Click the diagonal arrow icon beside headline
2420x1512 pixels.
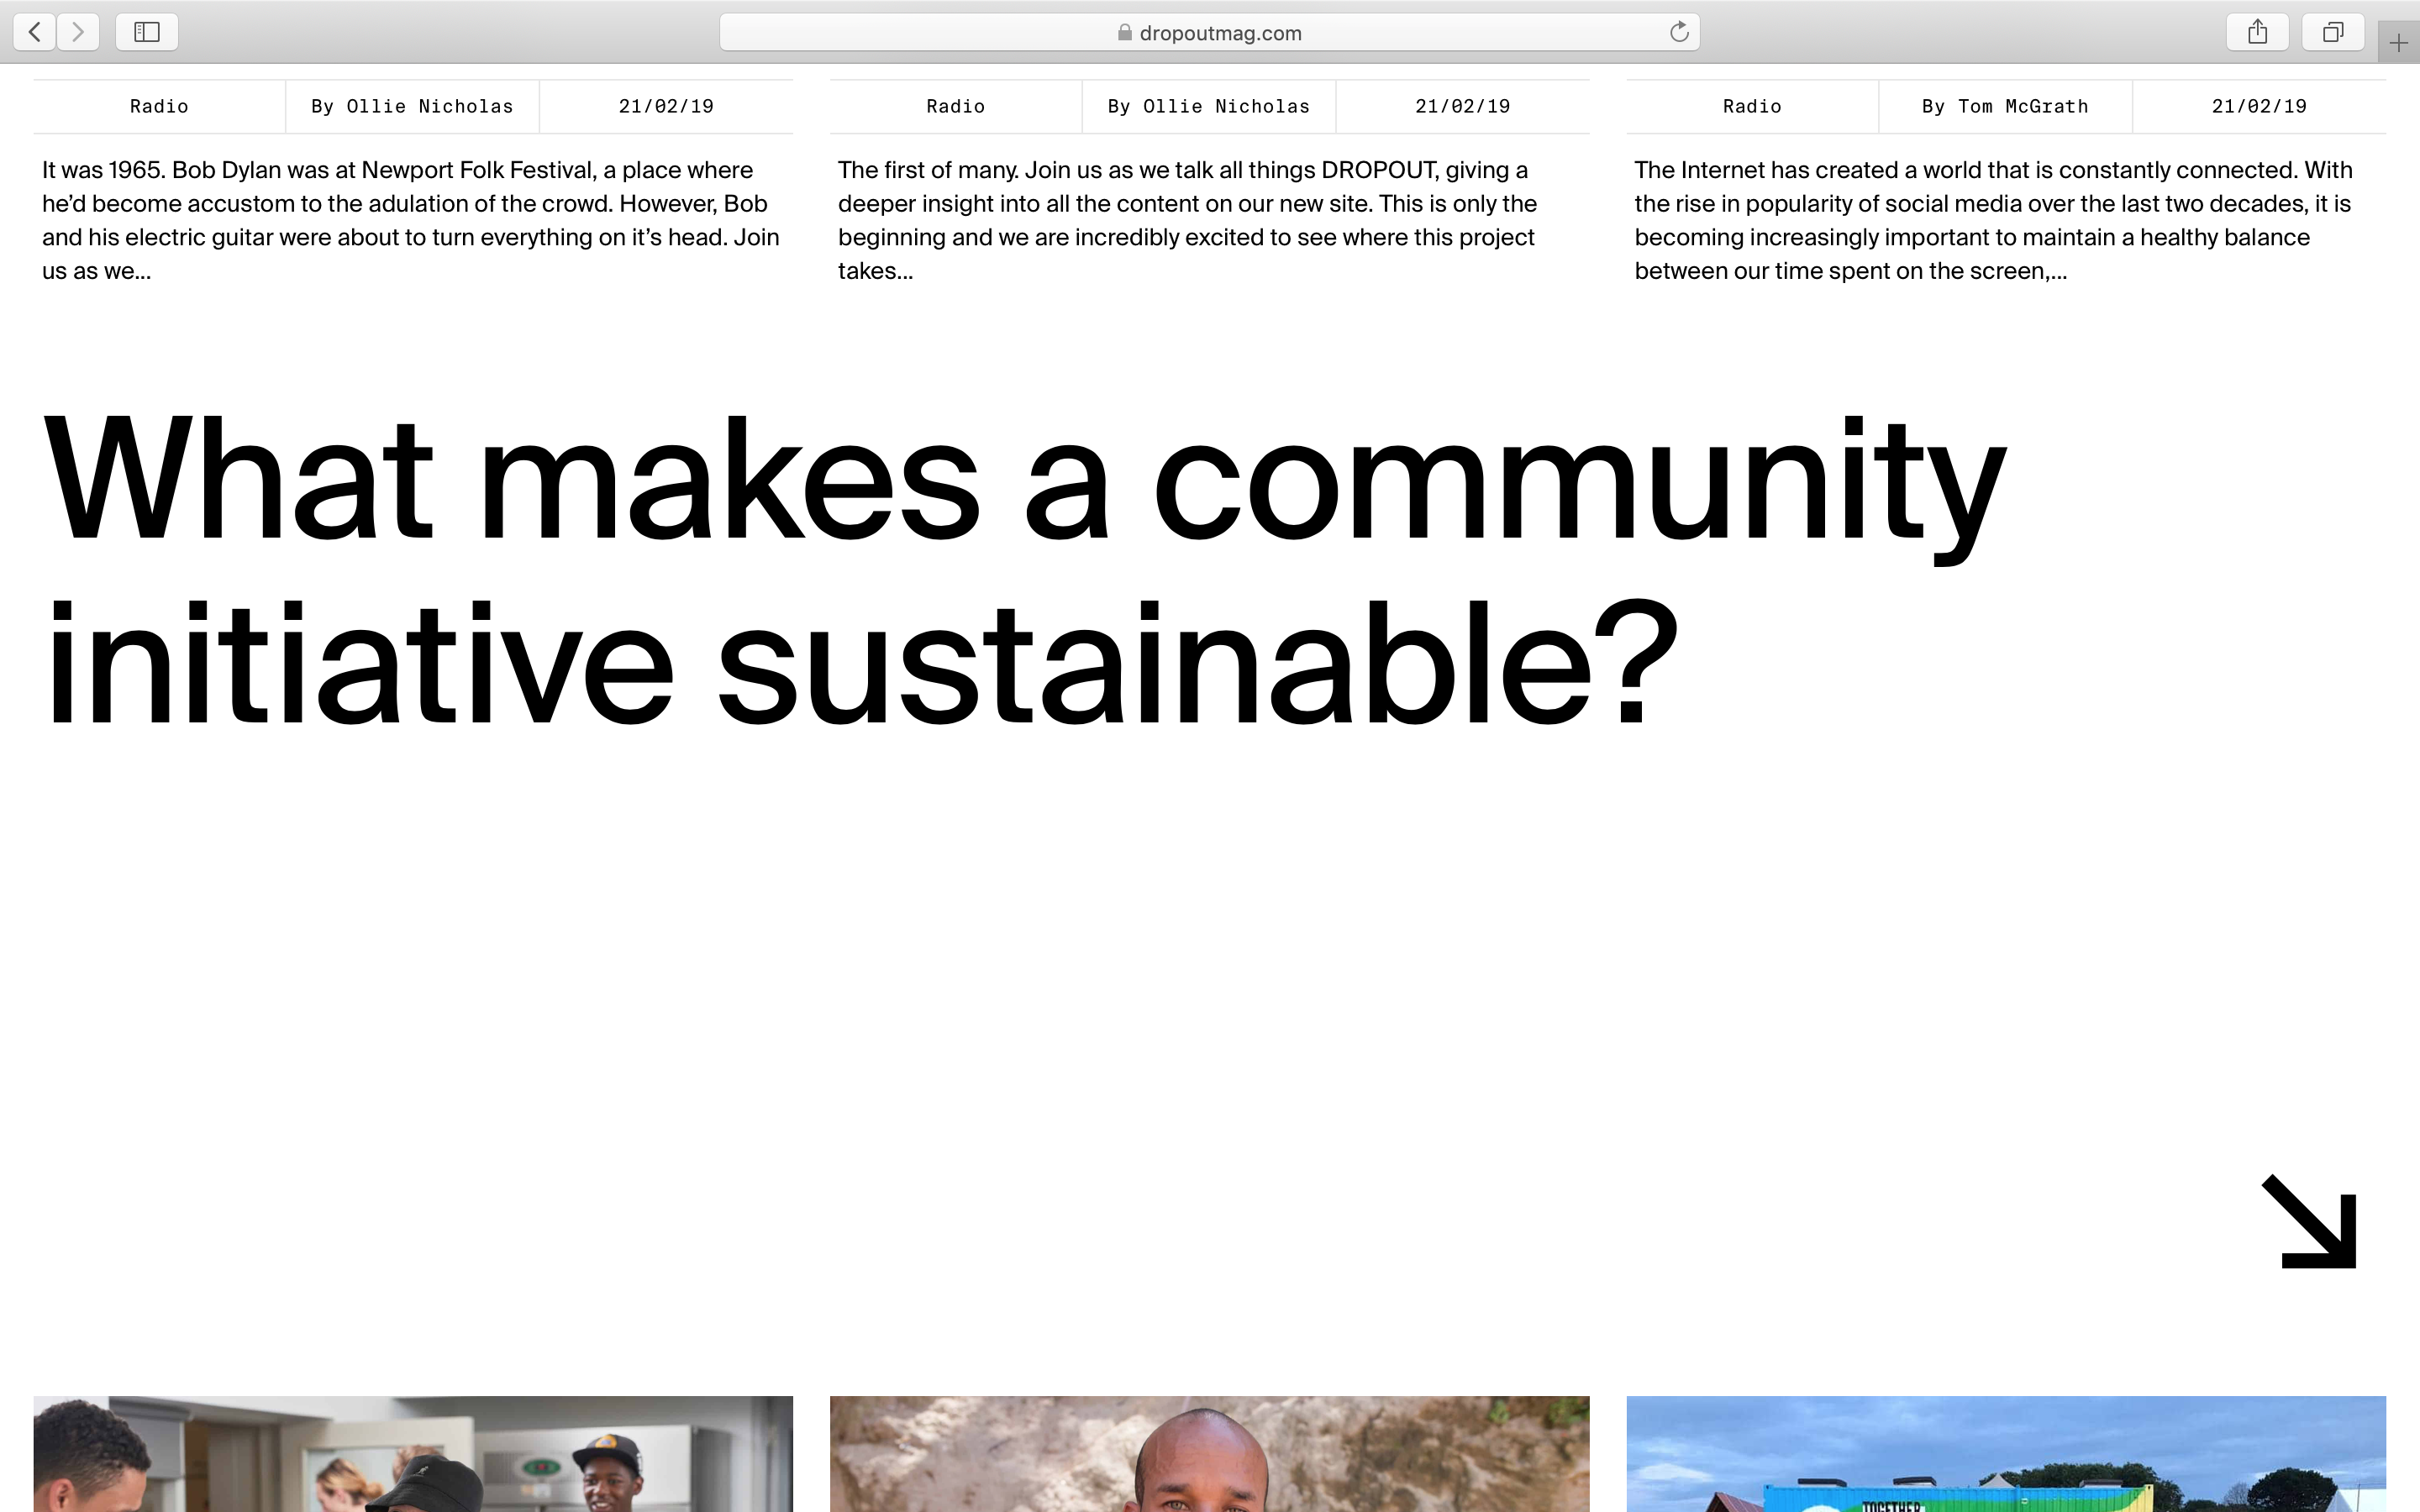tap(2310, 1221)
